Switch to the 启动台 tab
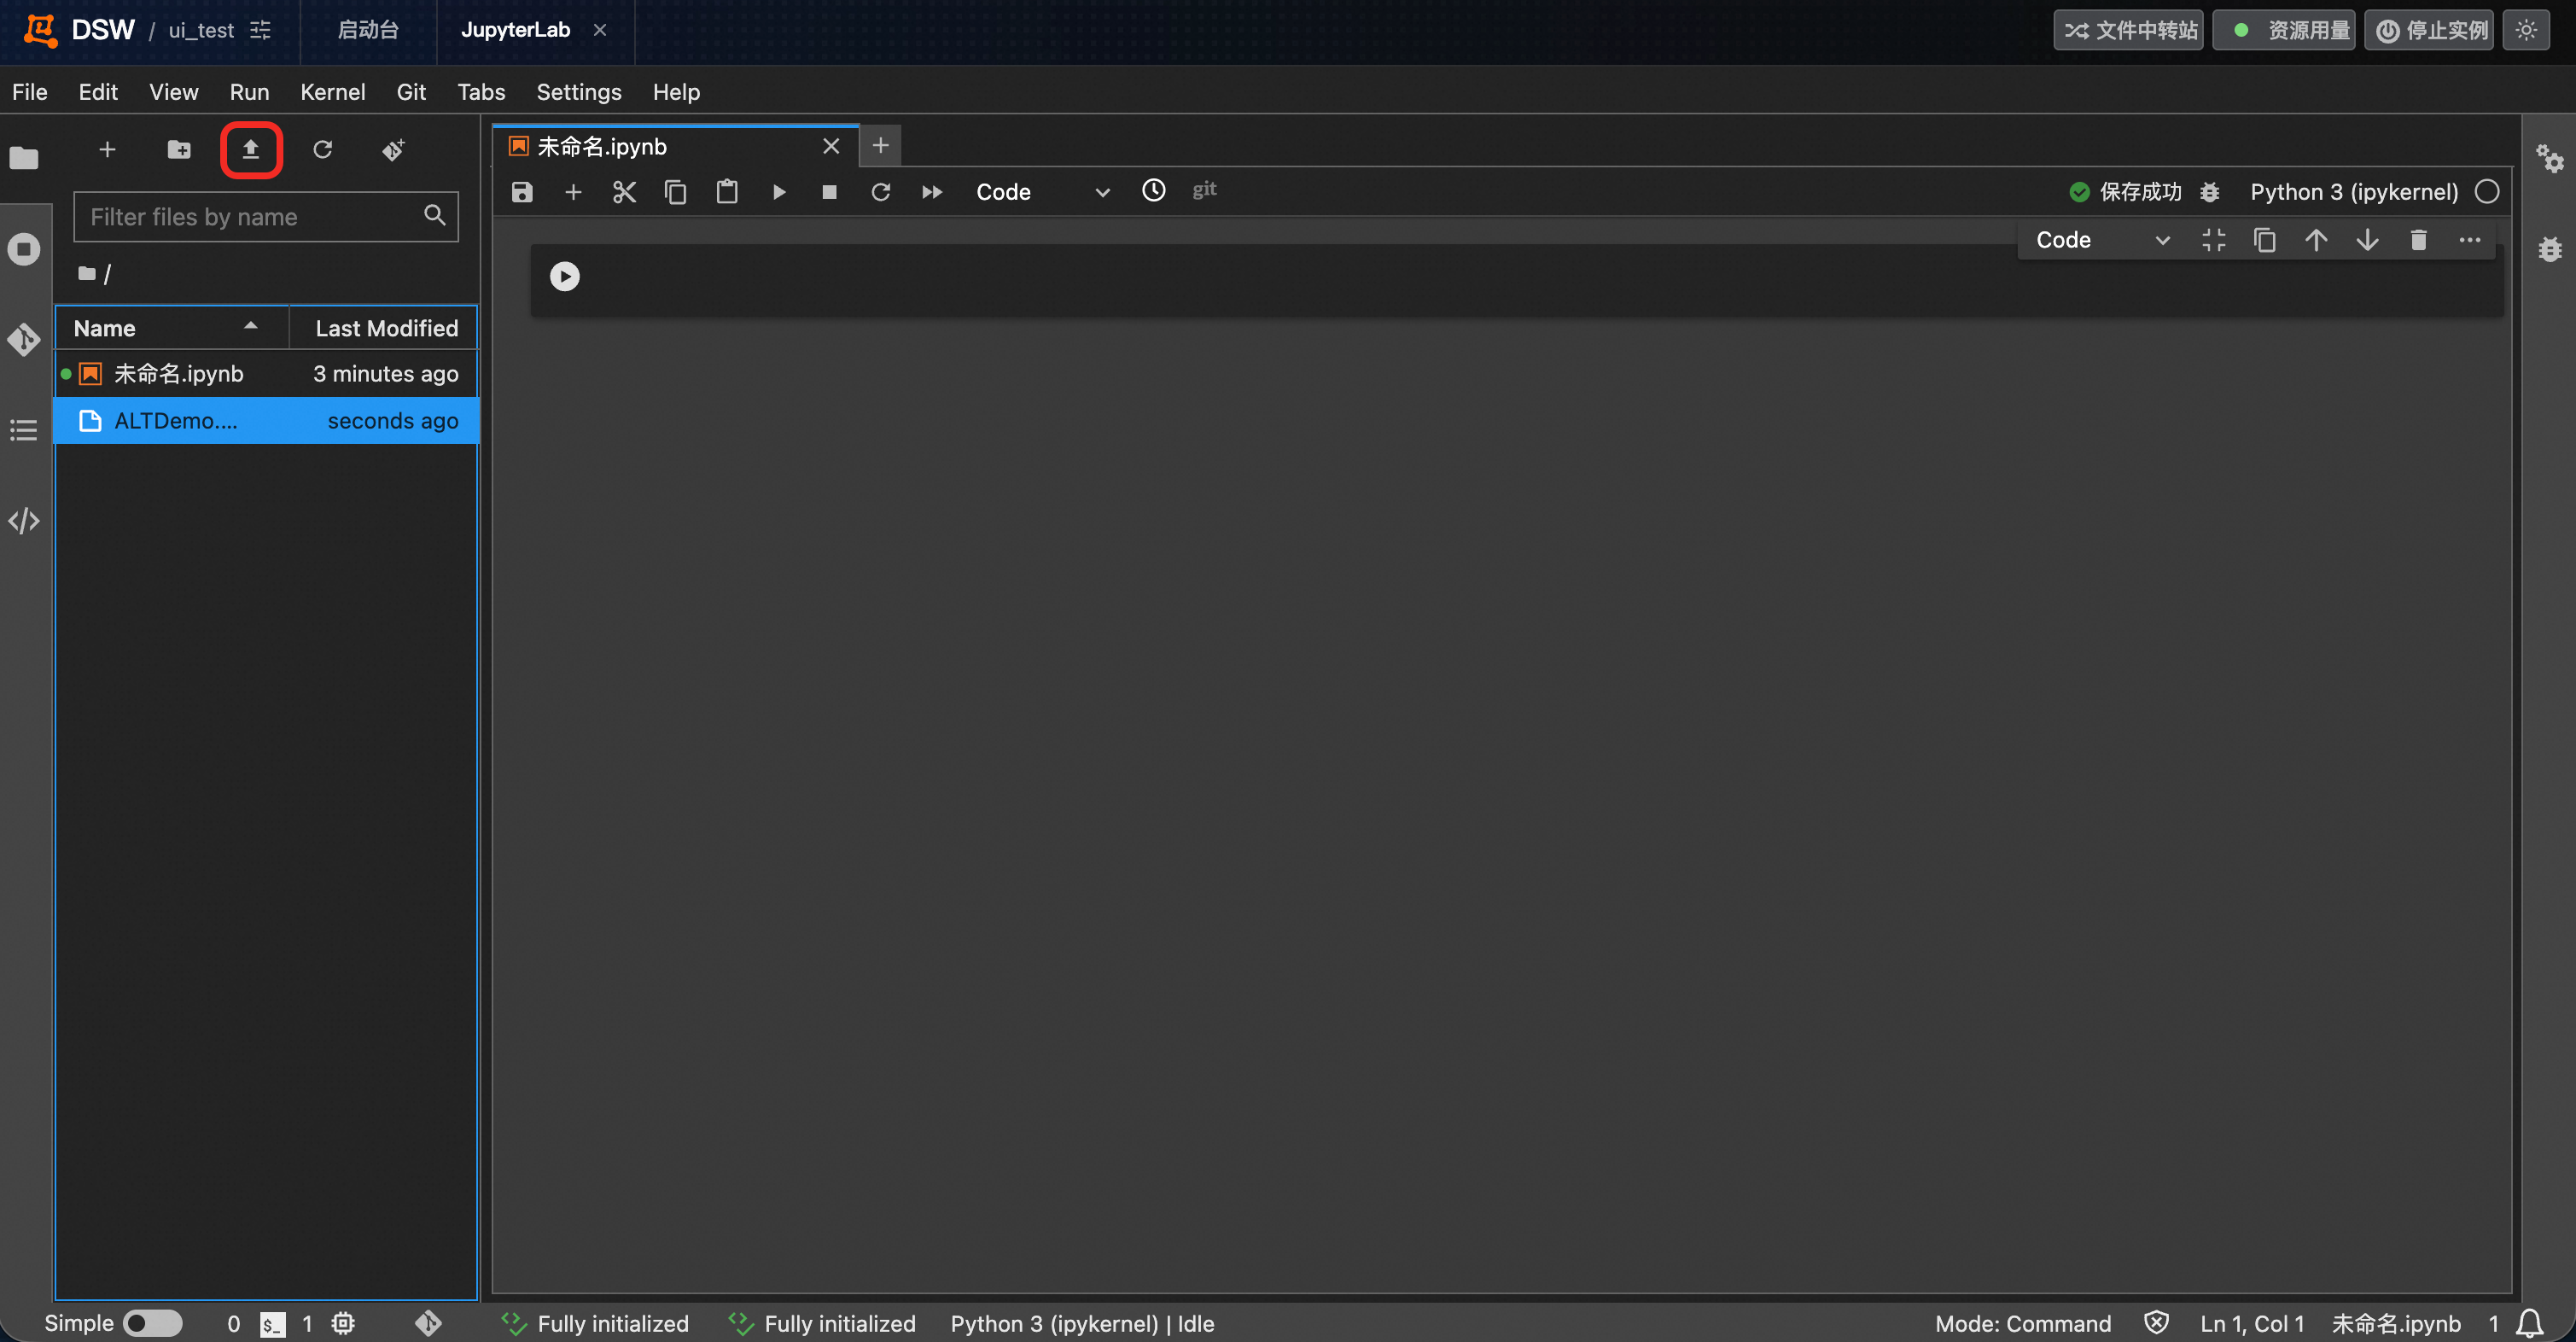 click(x=368, y=30)
